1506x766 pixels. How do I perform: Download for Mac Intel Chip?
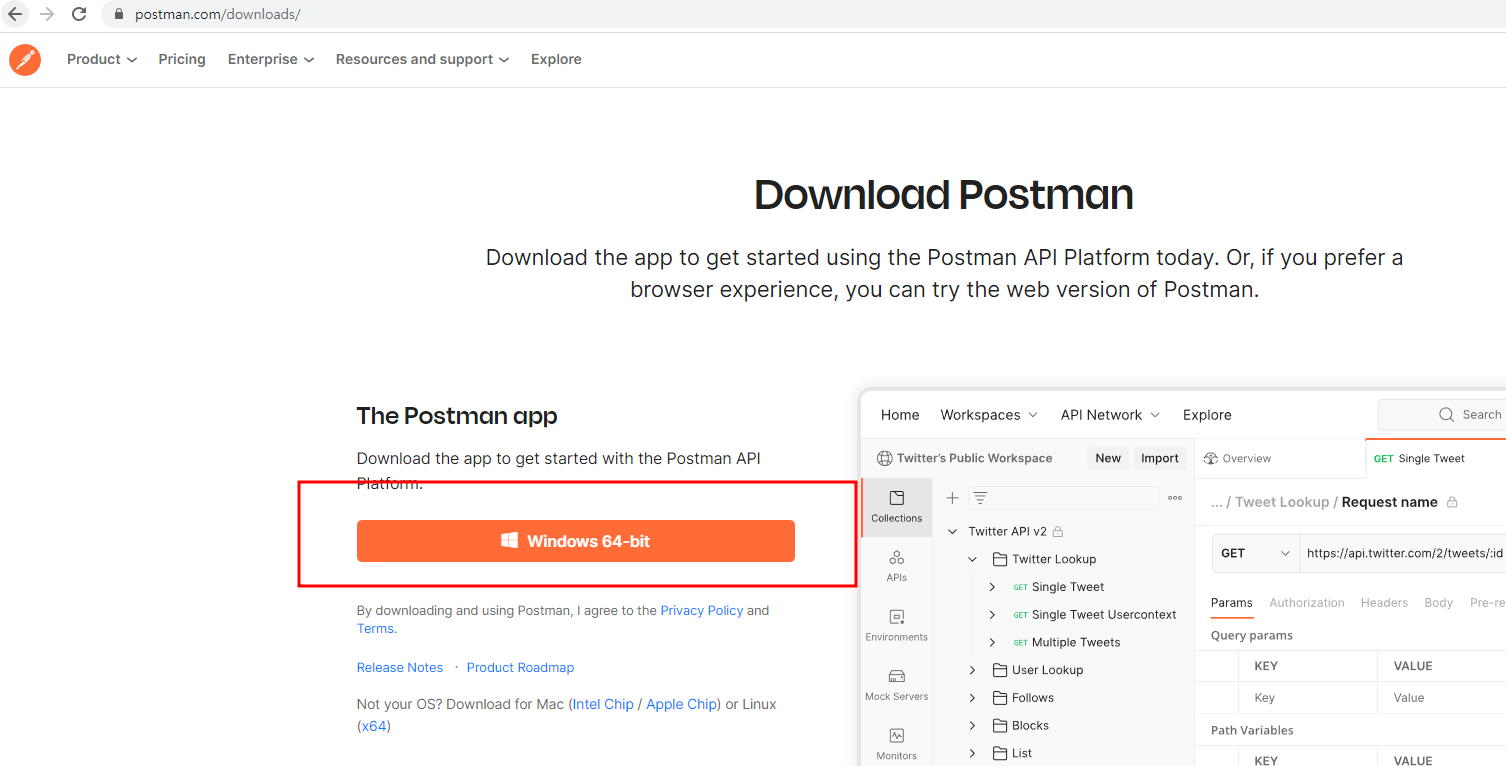coord(603,704)
